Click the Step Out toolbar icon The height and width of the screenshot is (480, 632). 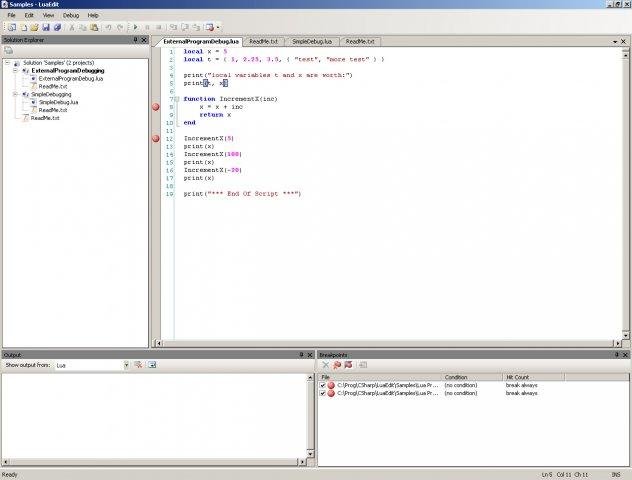pos(196,27)
